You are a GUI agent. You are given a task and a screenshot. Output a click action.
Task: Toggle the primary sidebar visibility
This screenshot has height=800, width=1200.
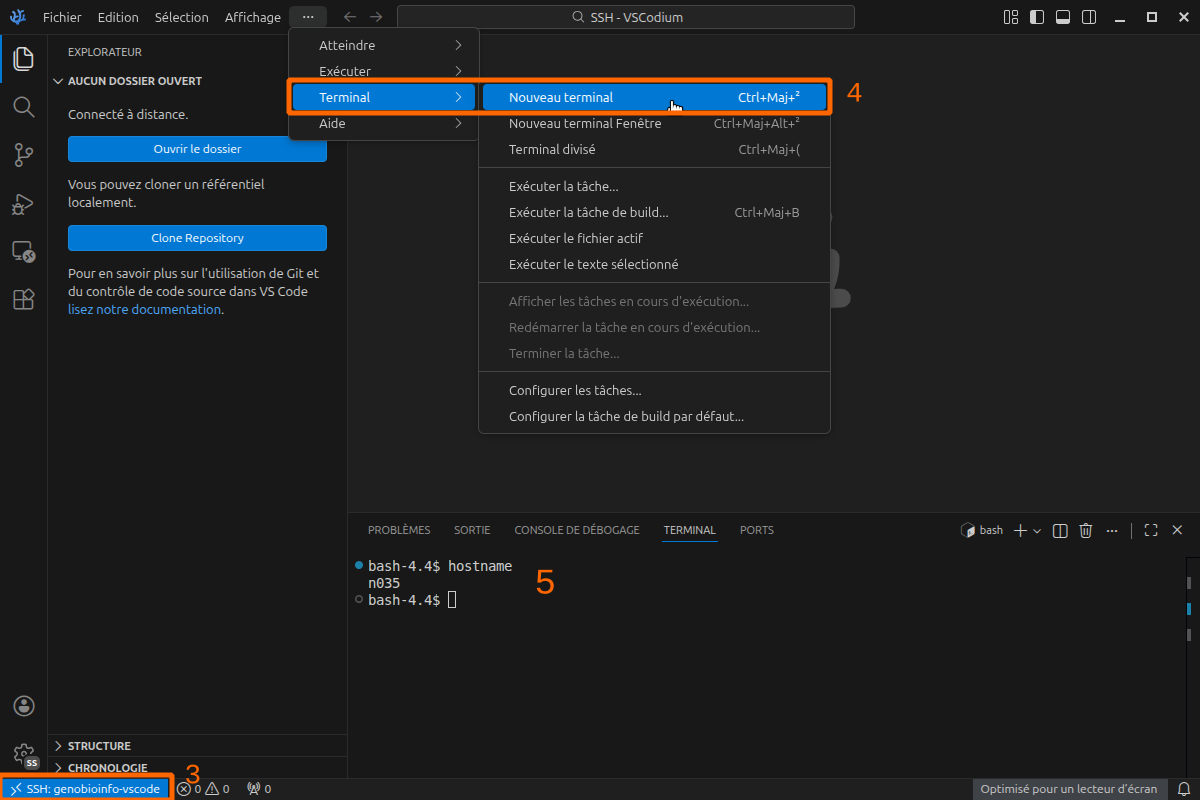(1037, 17)
